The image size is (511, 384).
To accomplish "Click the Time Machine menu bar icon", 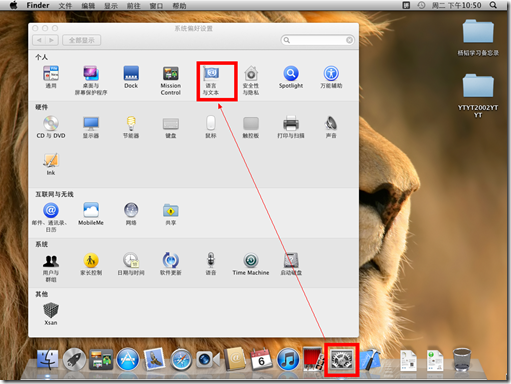I will coord(421,5).
